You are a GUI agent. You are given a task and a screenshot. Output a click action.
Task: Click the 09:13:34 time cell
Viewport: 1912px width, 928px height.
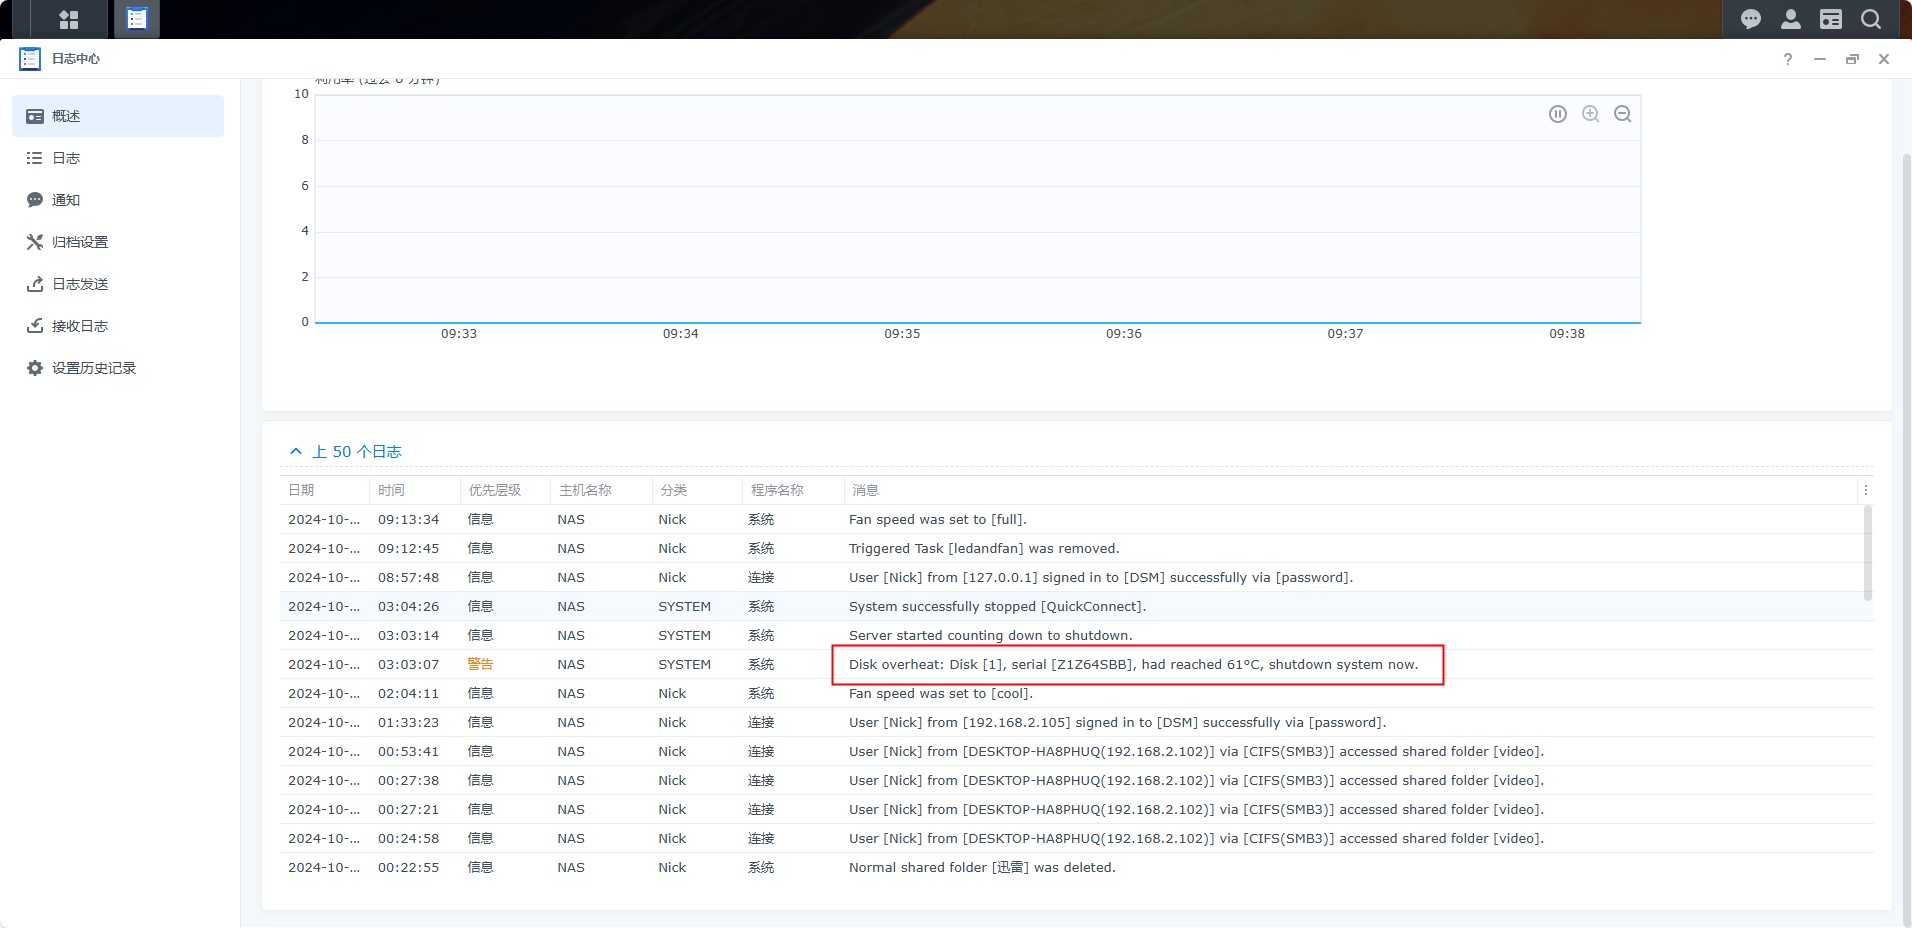point(408,520)
